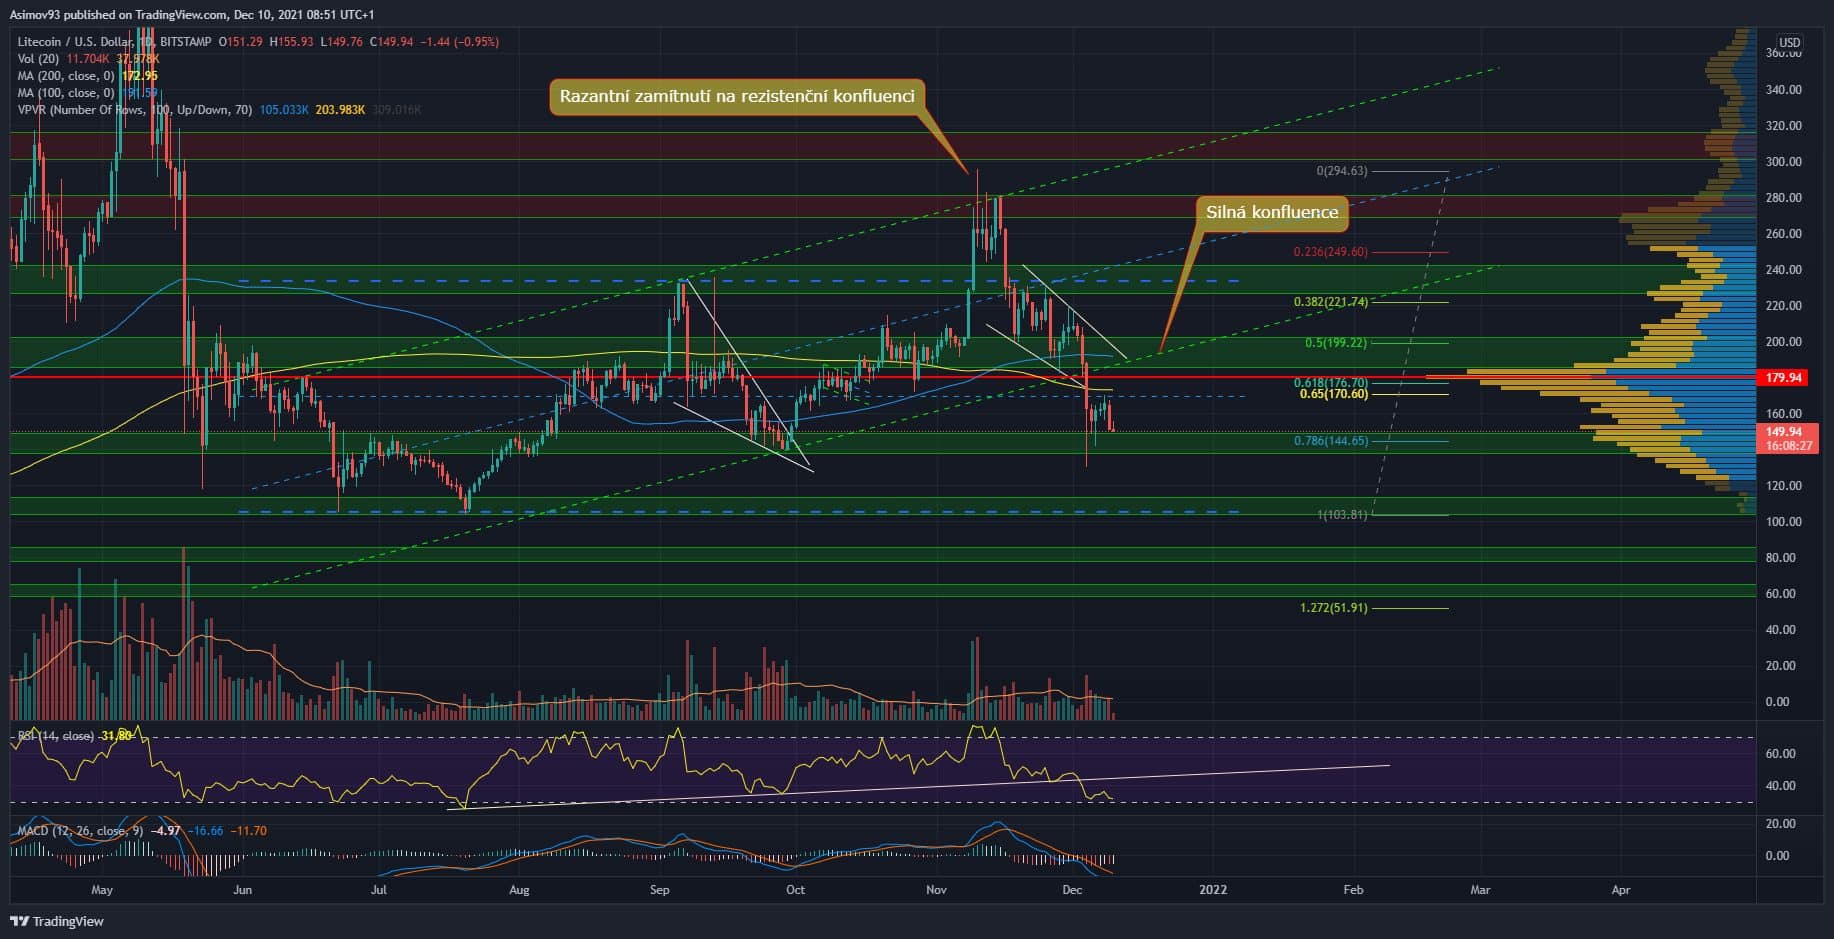Select the 0.786(144.65) Fibonacci label
Viewport: 1834px width, 939px height.
(x=1330, y=441)
